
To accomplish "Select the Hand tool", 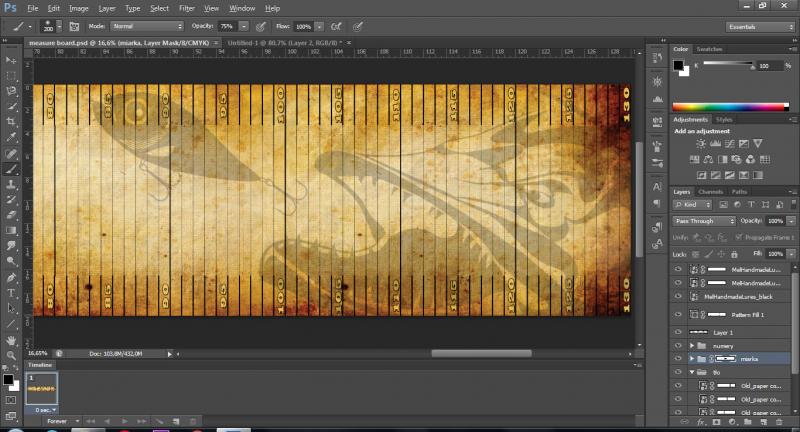I will (11, 339).
